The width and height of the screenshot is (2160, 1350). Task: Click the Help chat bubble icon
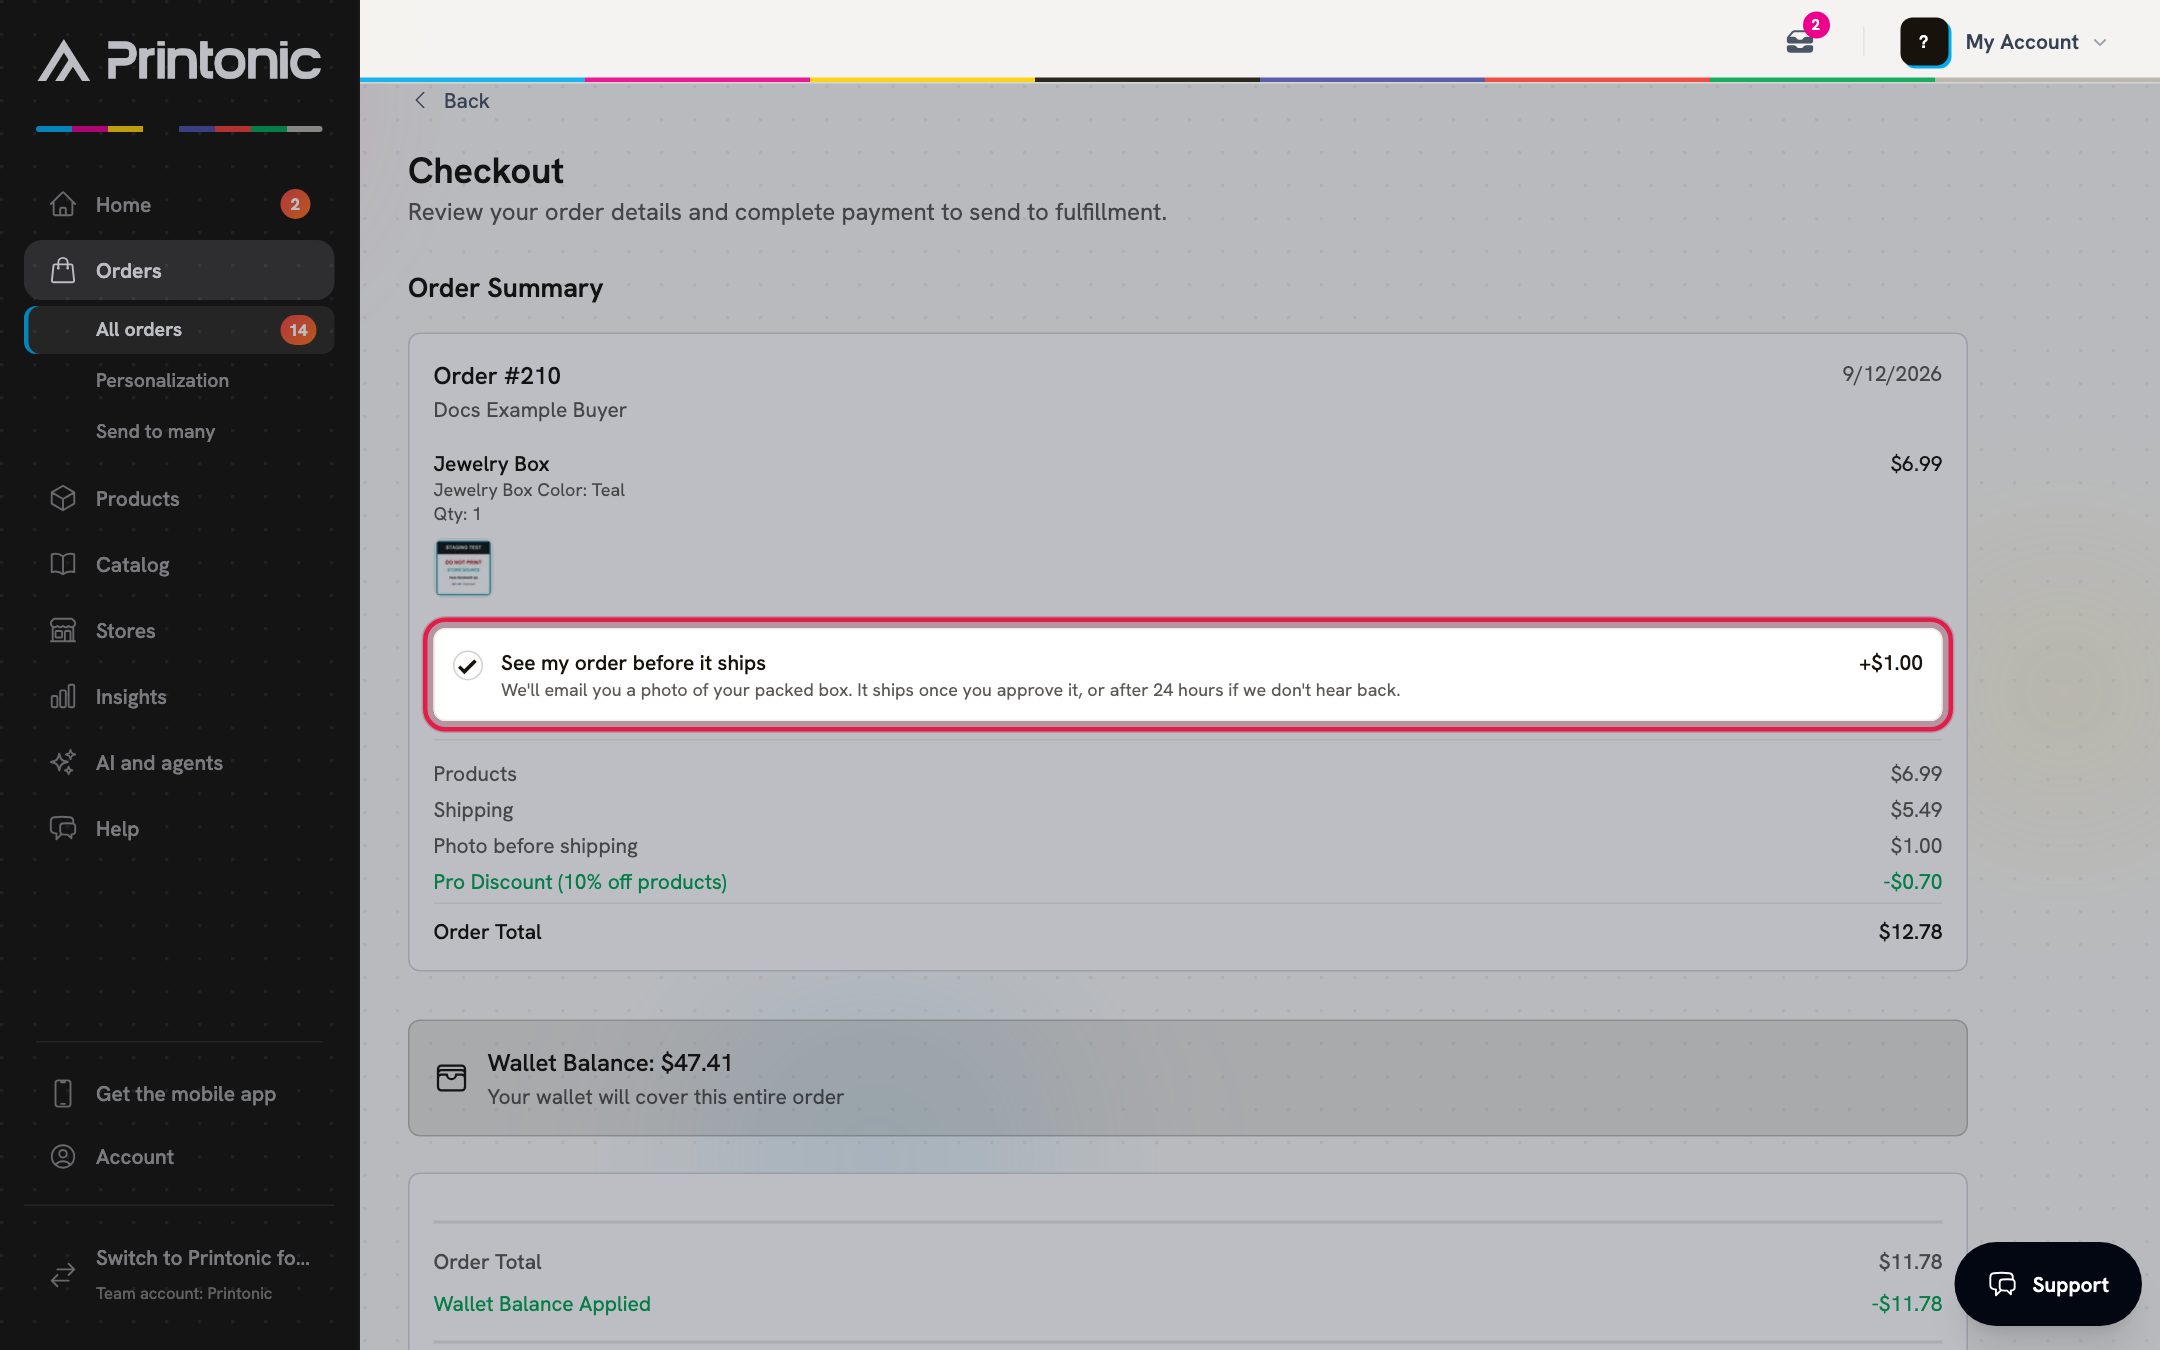pyautogui.click(x=63, y=828)
